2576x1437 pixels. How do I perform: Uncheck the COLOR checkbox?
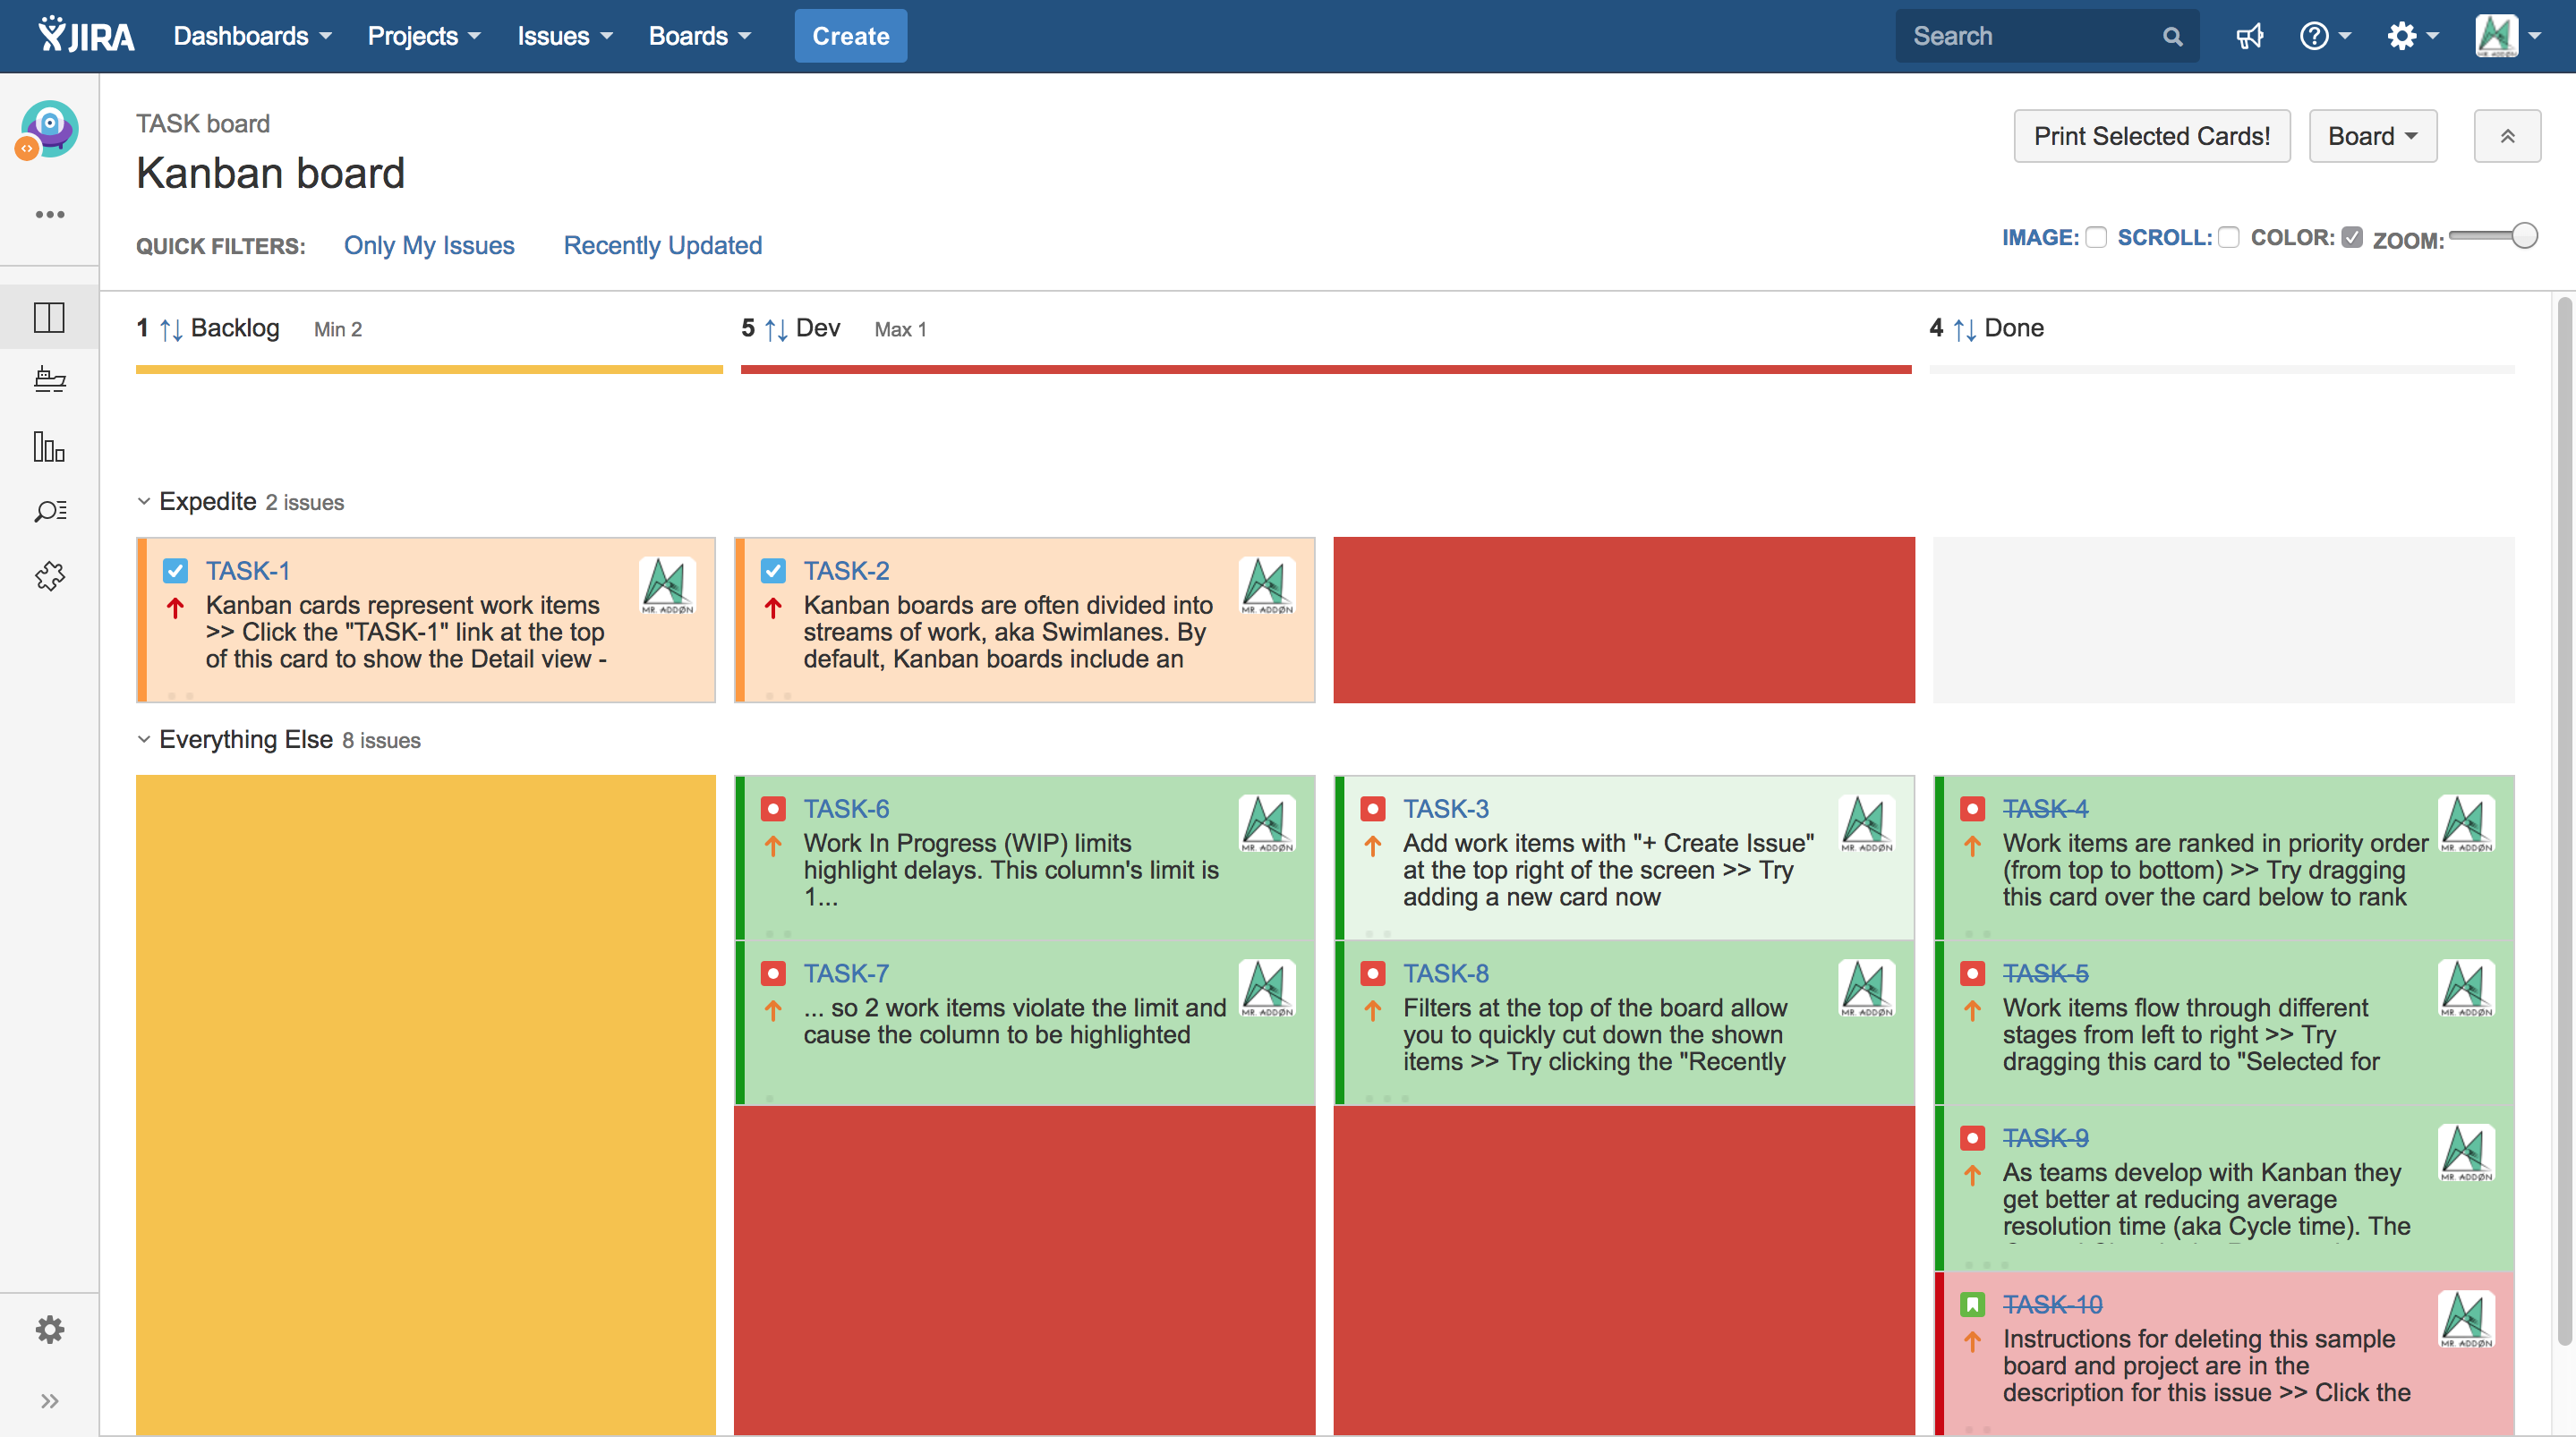(x=2352, y=237)
